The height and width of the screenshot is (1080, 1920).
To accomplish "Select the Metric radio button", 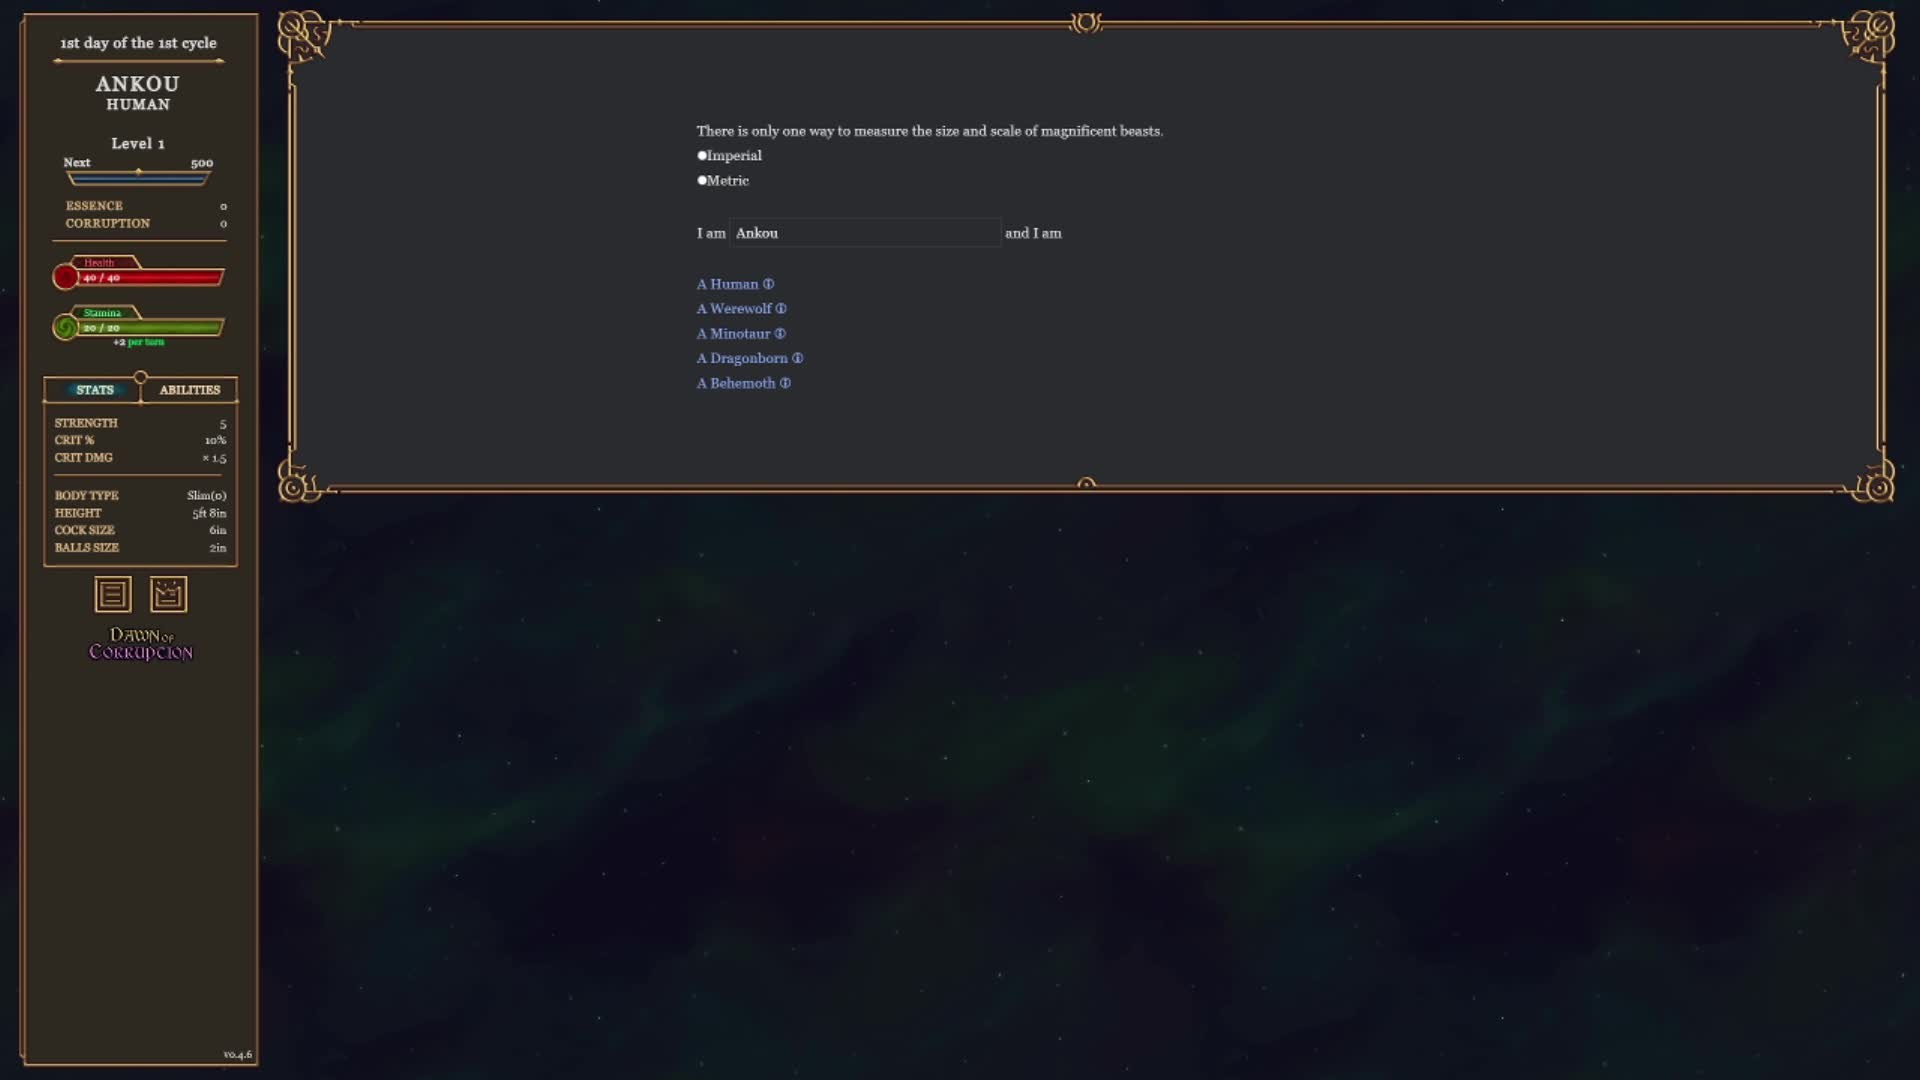I will 702,181.
